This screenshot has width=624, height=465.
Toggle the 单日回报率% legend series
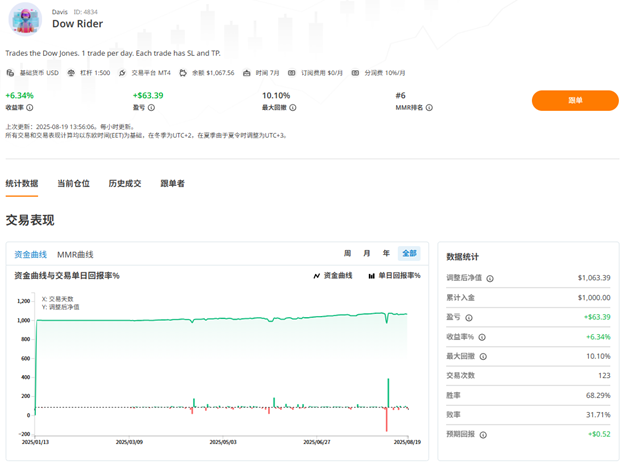[394, 275]
